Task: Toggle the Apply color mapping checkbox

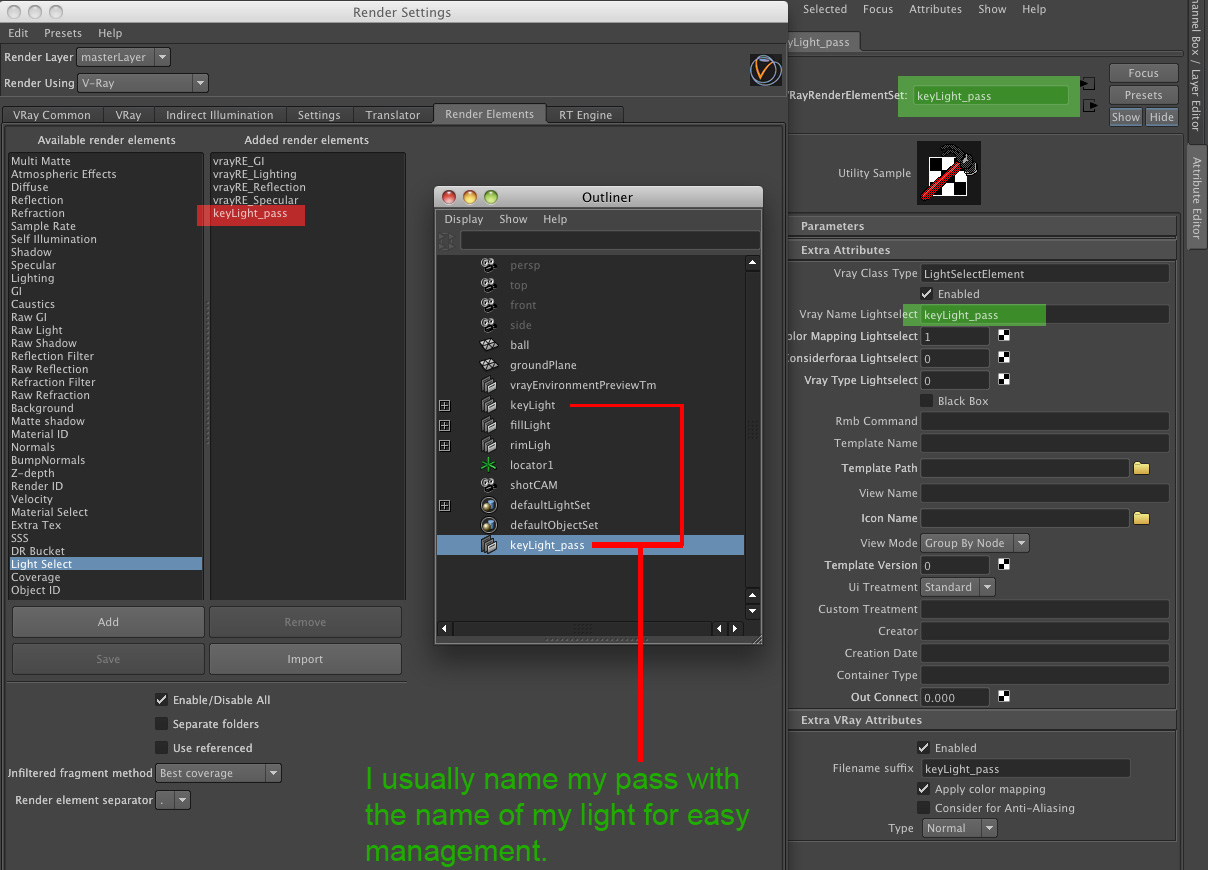Action: click(924, 790)
